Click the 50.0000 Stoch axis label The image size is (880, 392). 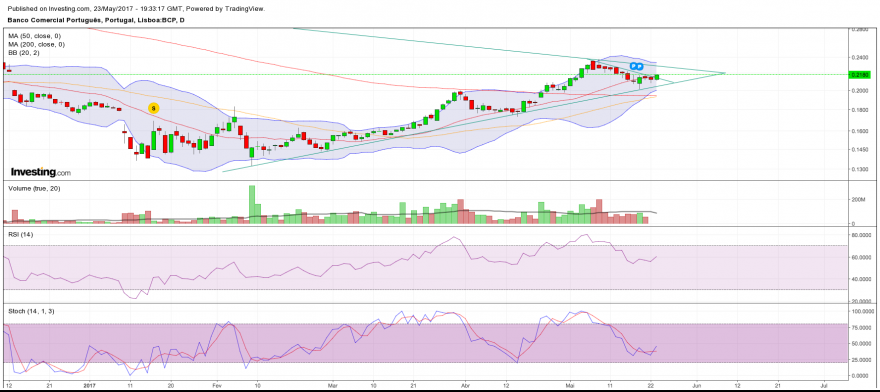point(860,343)
